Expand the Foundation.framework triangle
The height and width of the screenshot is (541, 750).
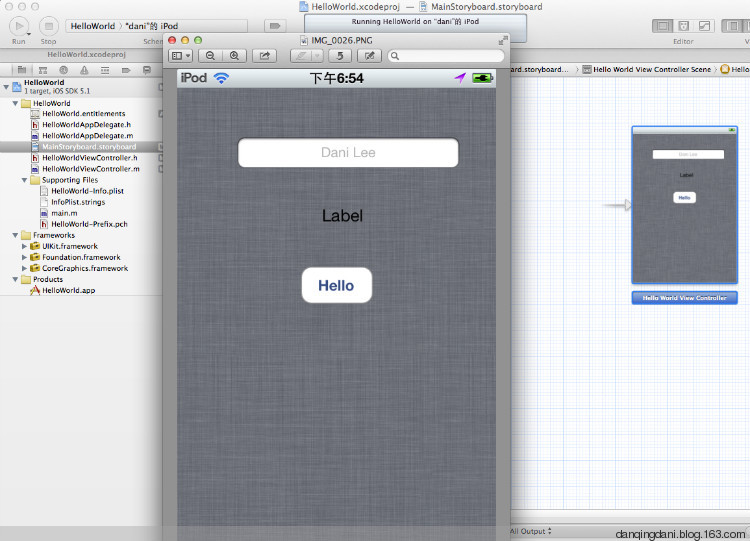pyautogui.click(x=24, y=257)
